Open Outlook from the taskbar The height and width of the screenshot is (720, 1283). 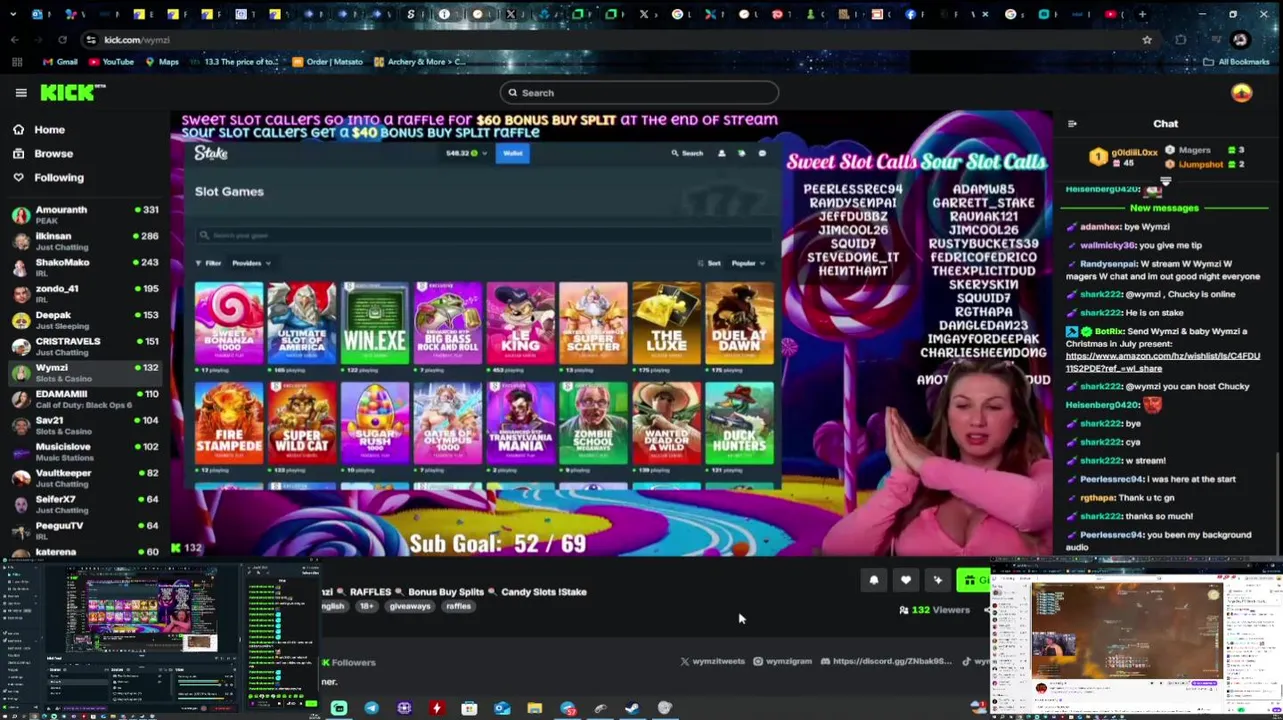click(502, 708)
